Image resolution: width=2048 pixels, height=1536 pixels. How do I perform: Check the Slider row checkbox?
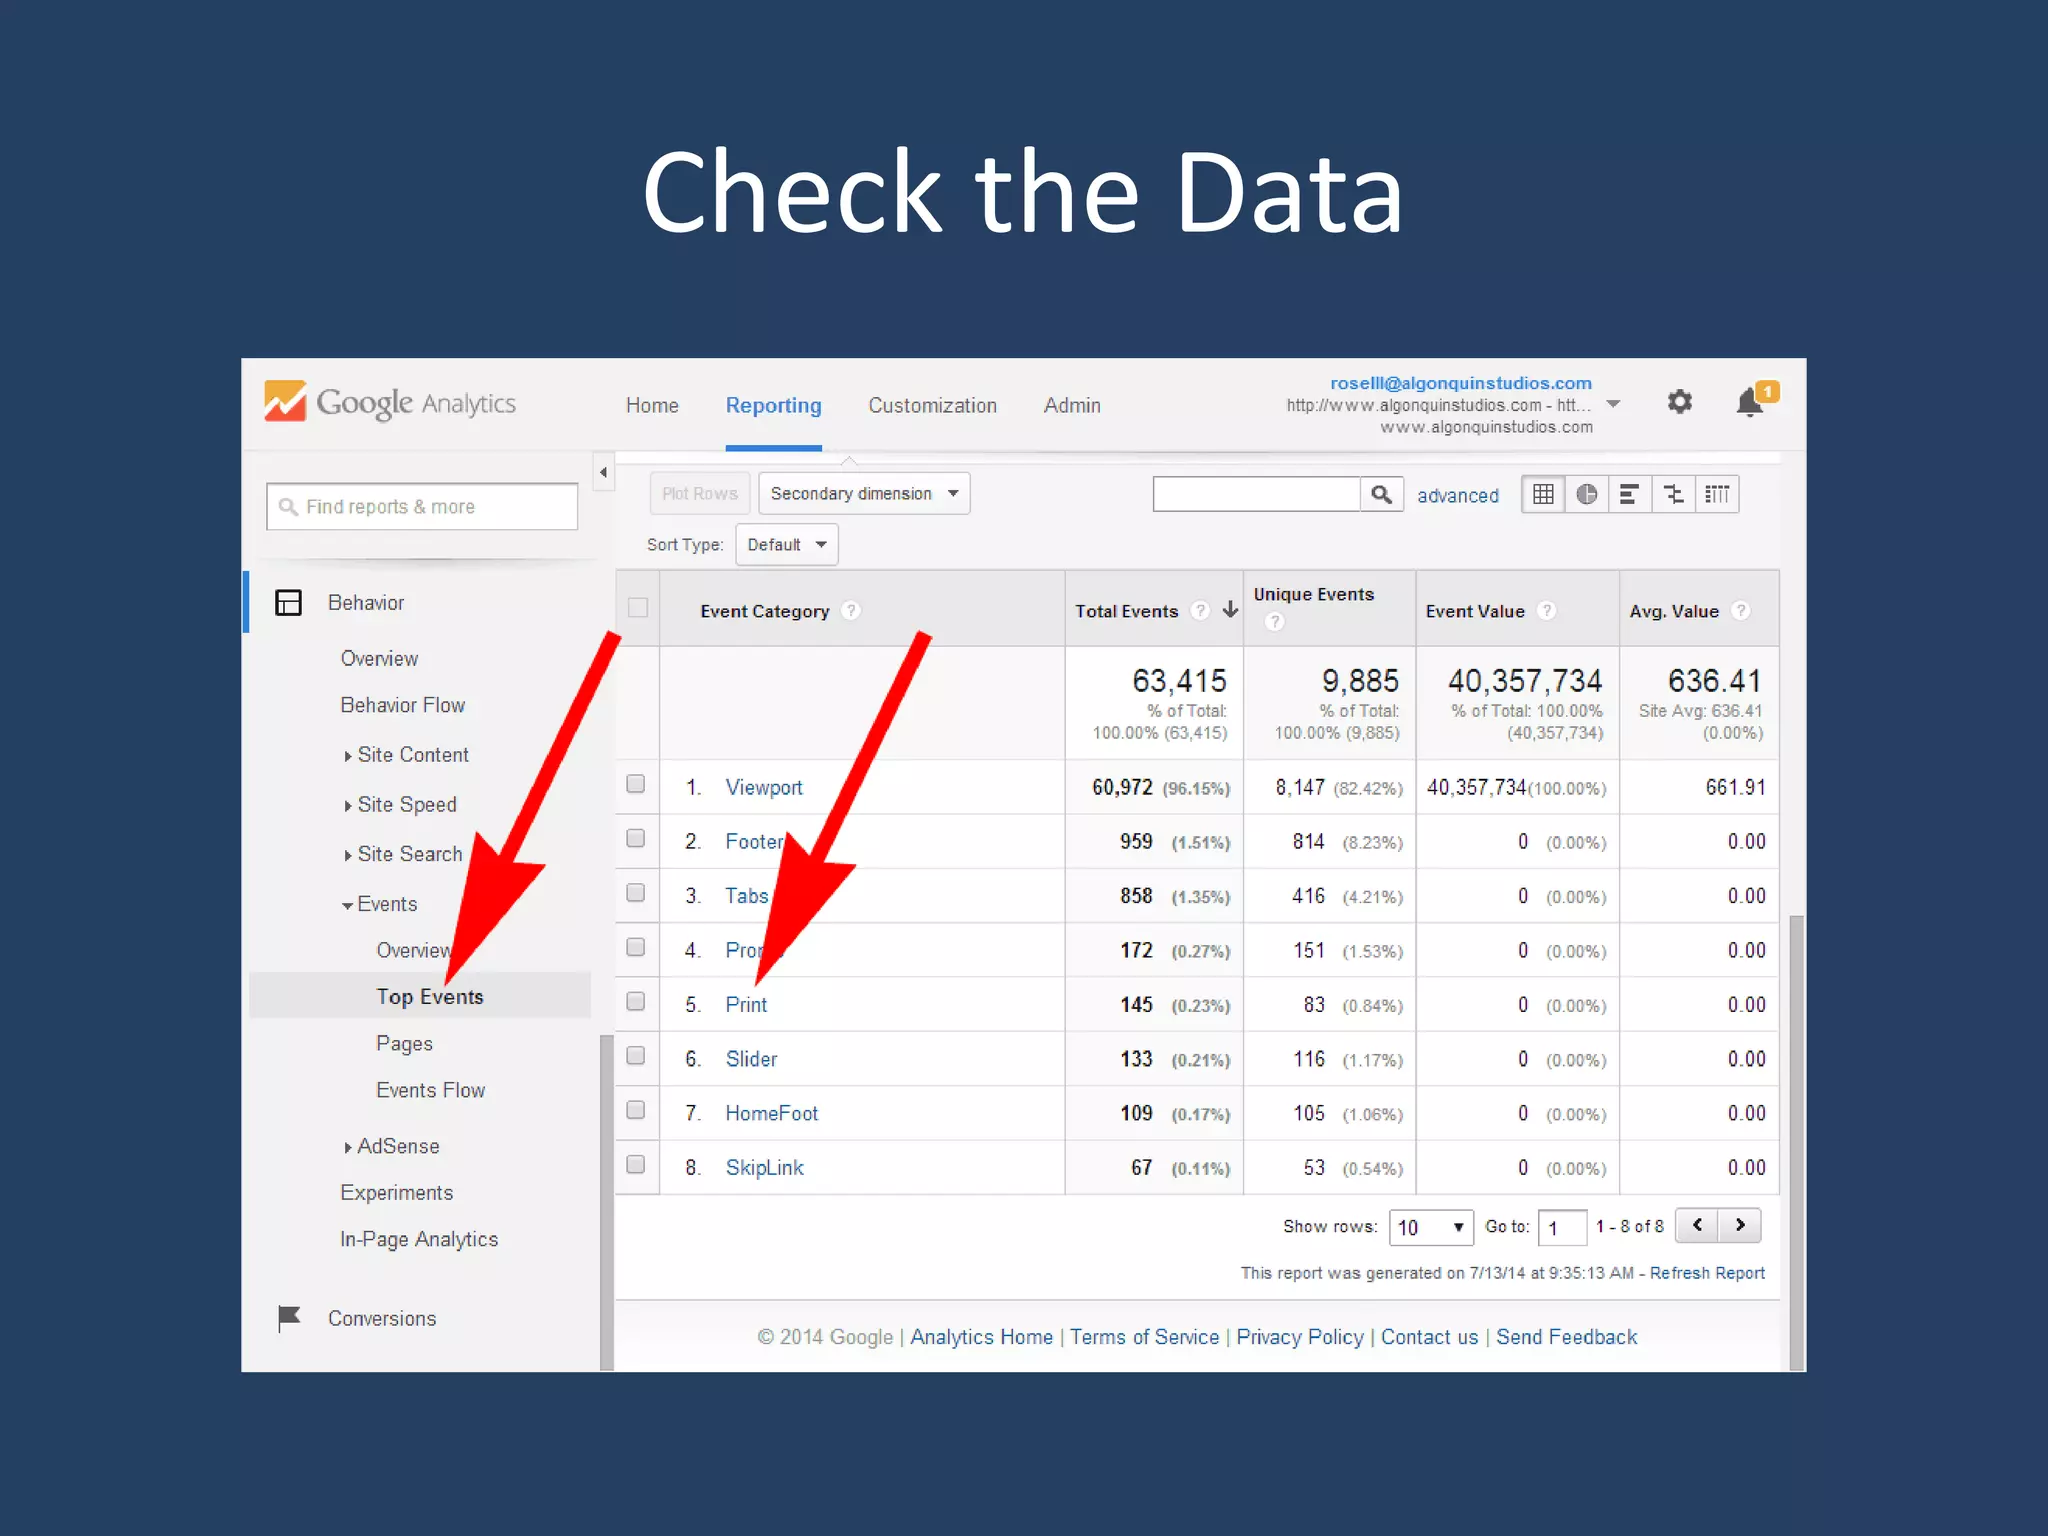pos(636,1055)
